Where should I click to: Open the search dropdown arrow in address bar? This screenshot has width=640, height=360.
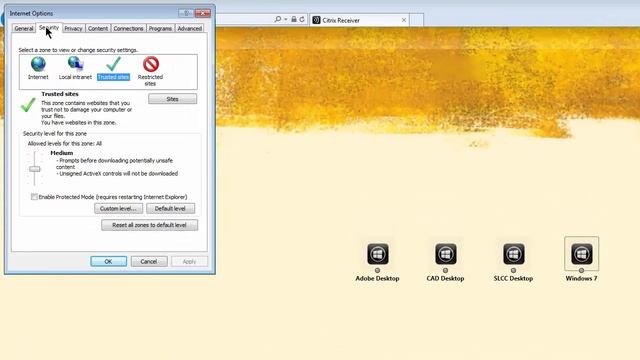285,19
